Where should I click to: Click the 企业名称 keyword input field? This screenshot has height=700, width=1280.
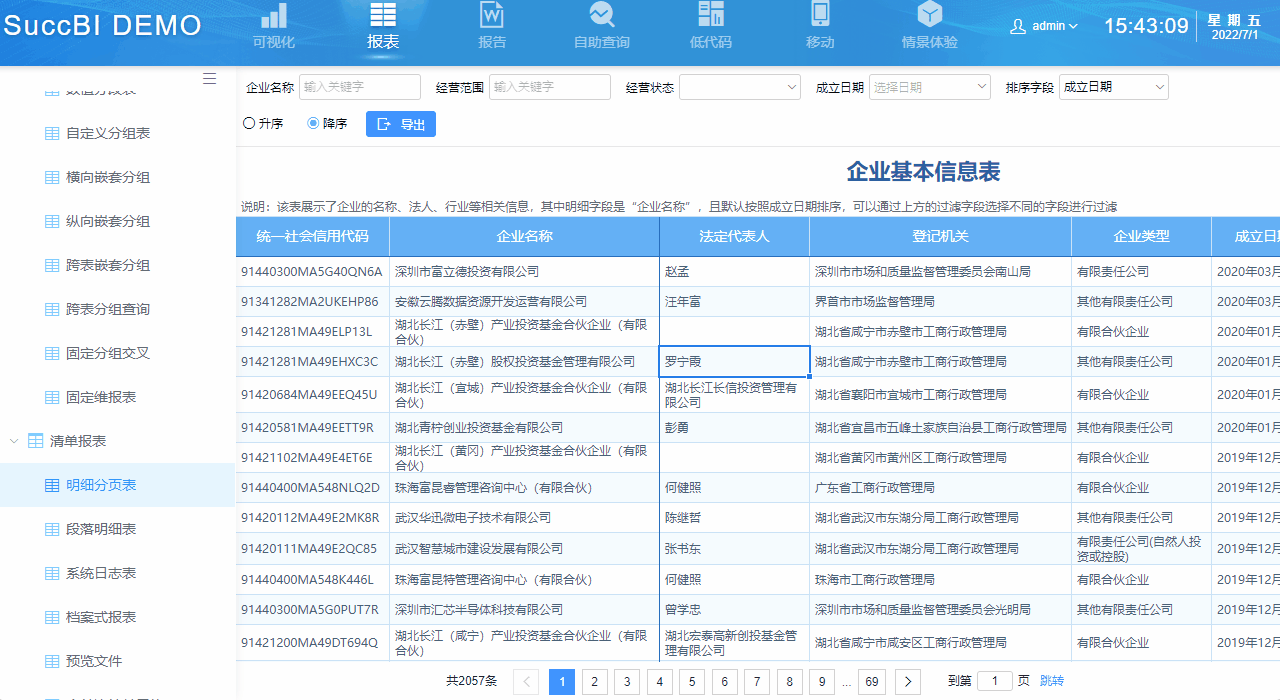coord(360,87)
